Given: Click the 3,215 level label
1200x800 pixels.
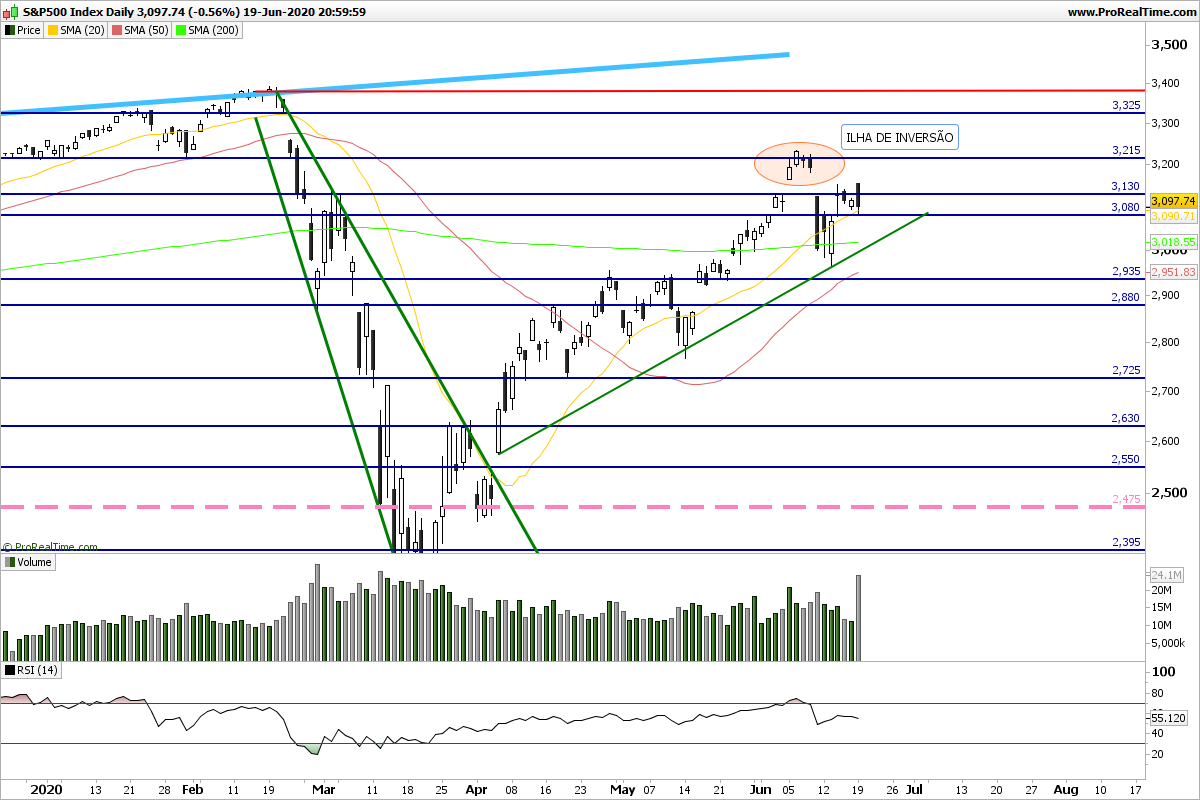Looking at the screenshot, I should pos(1126,150).
